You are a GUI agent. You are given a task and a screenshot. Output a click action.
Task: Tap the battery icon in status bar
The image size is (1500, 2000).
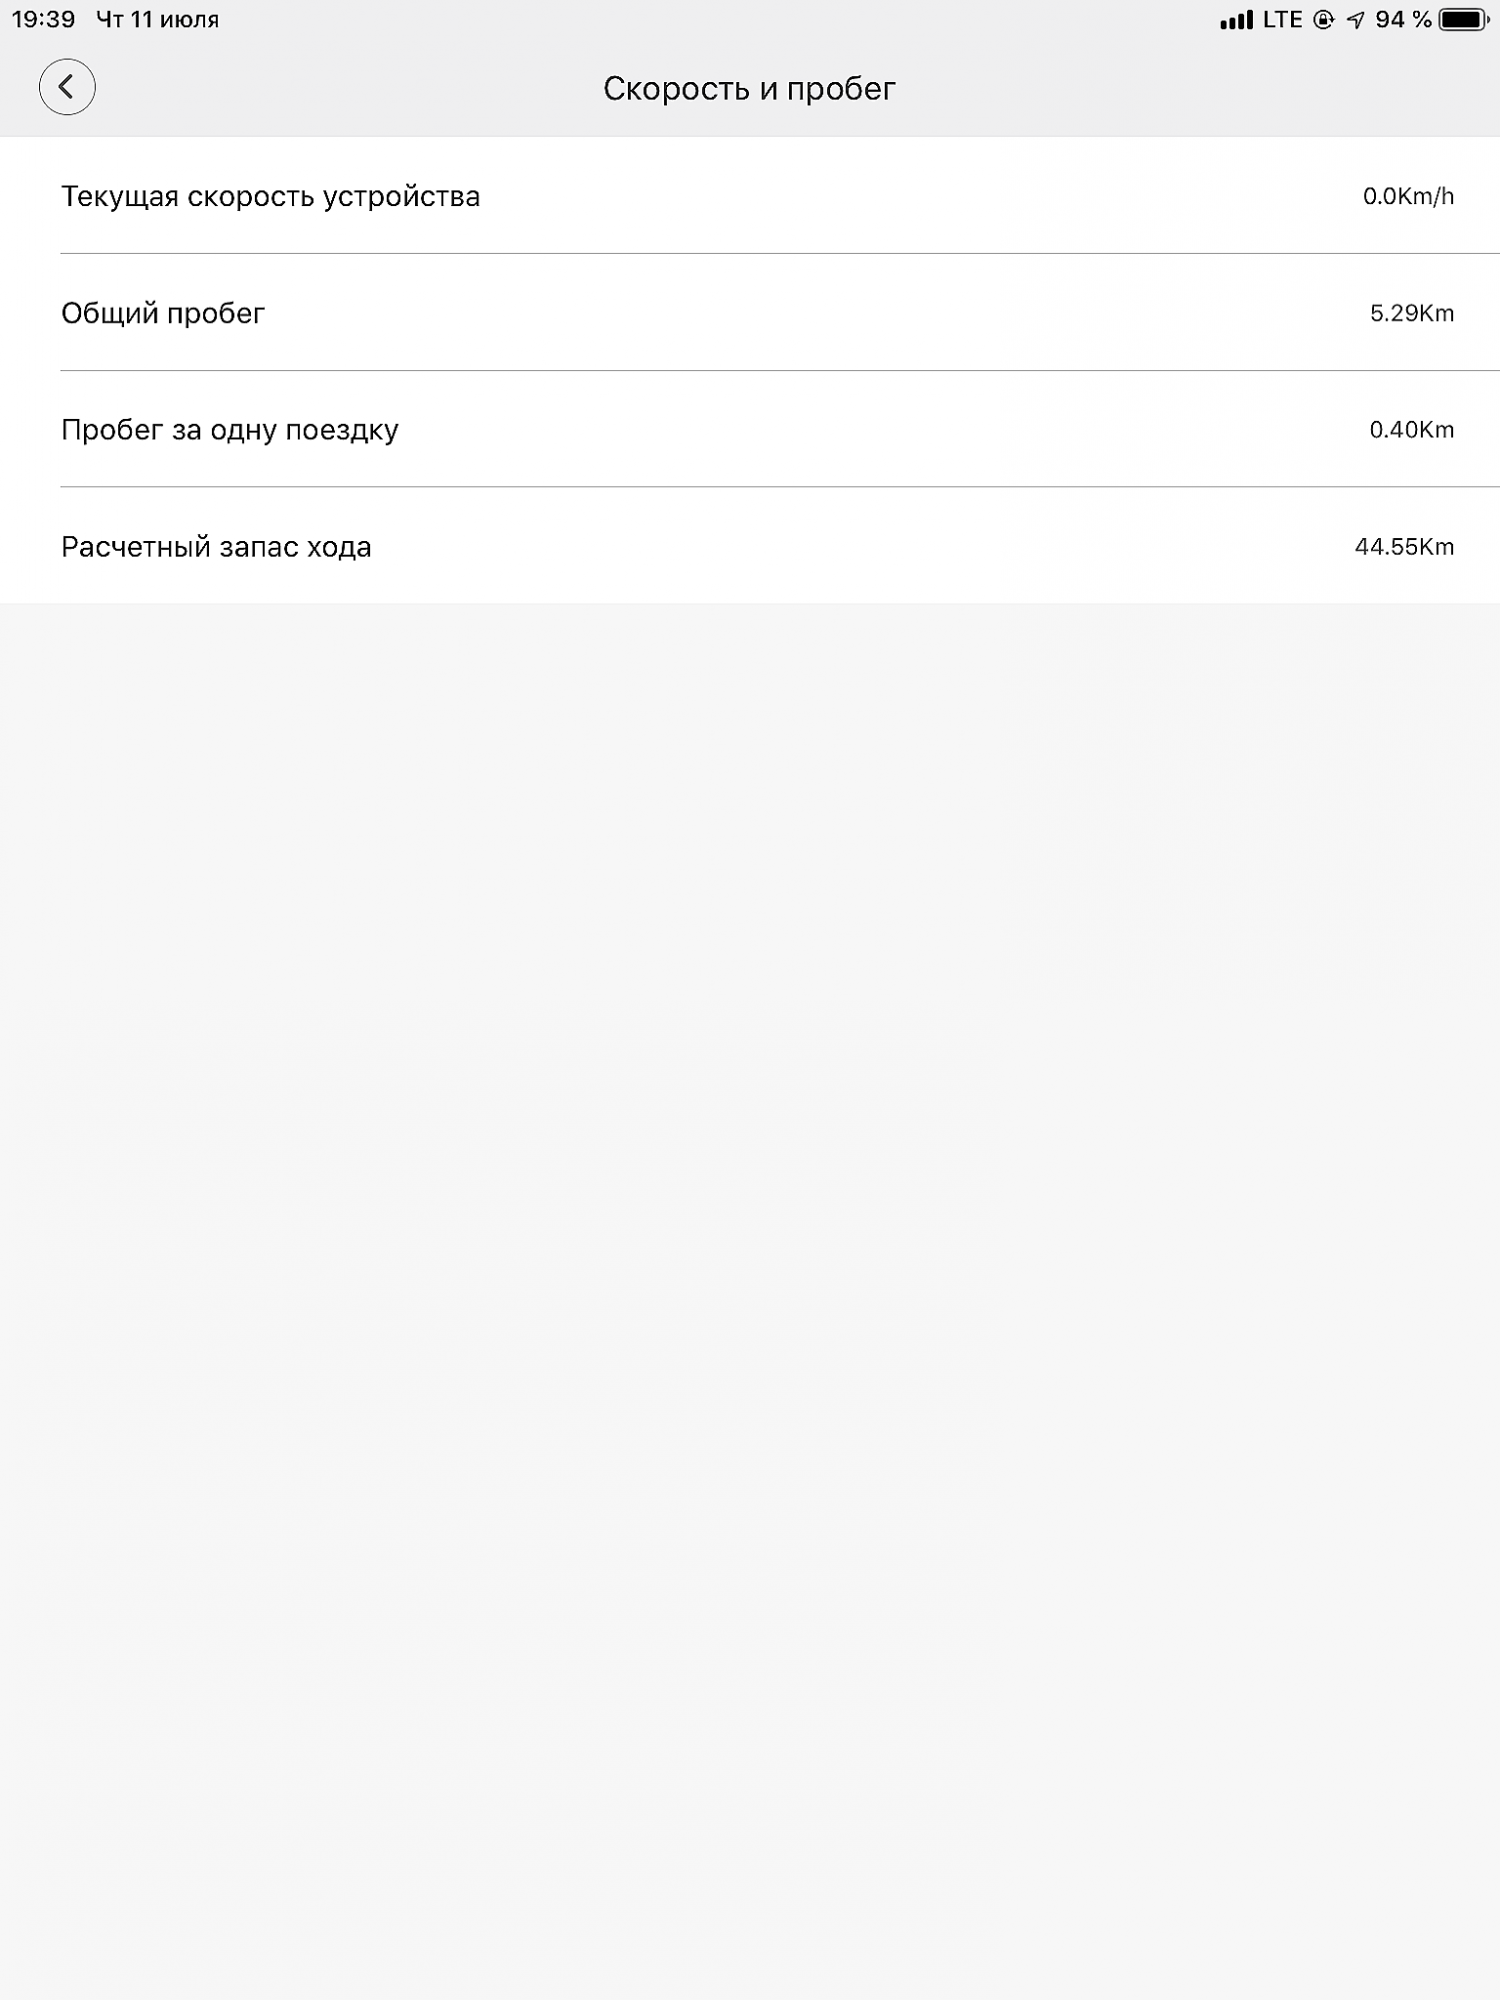[1464, 20]
